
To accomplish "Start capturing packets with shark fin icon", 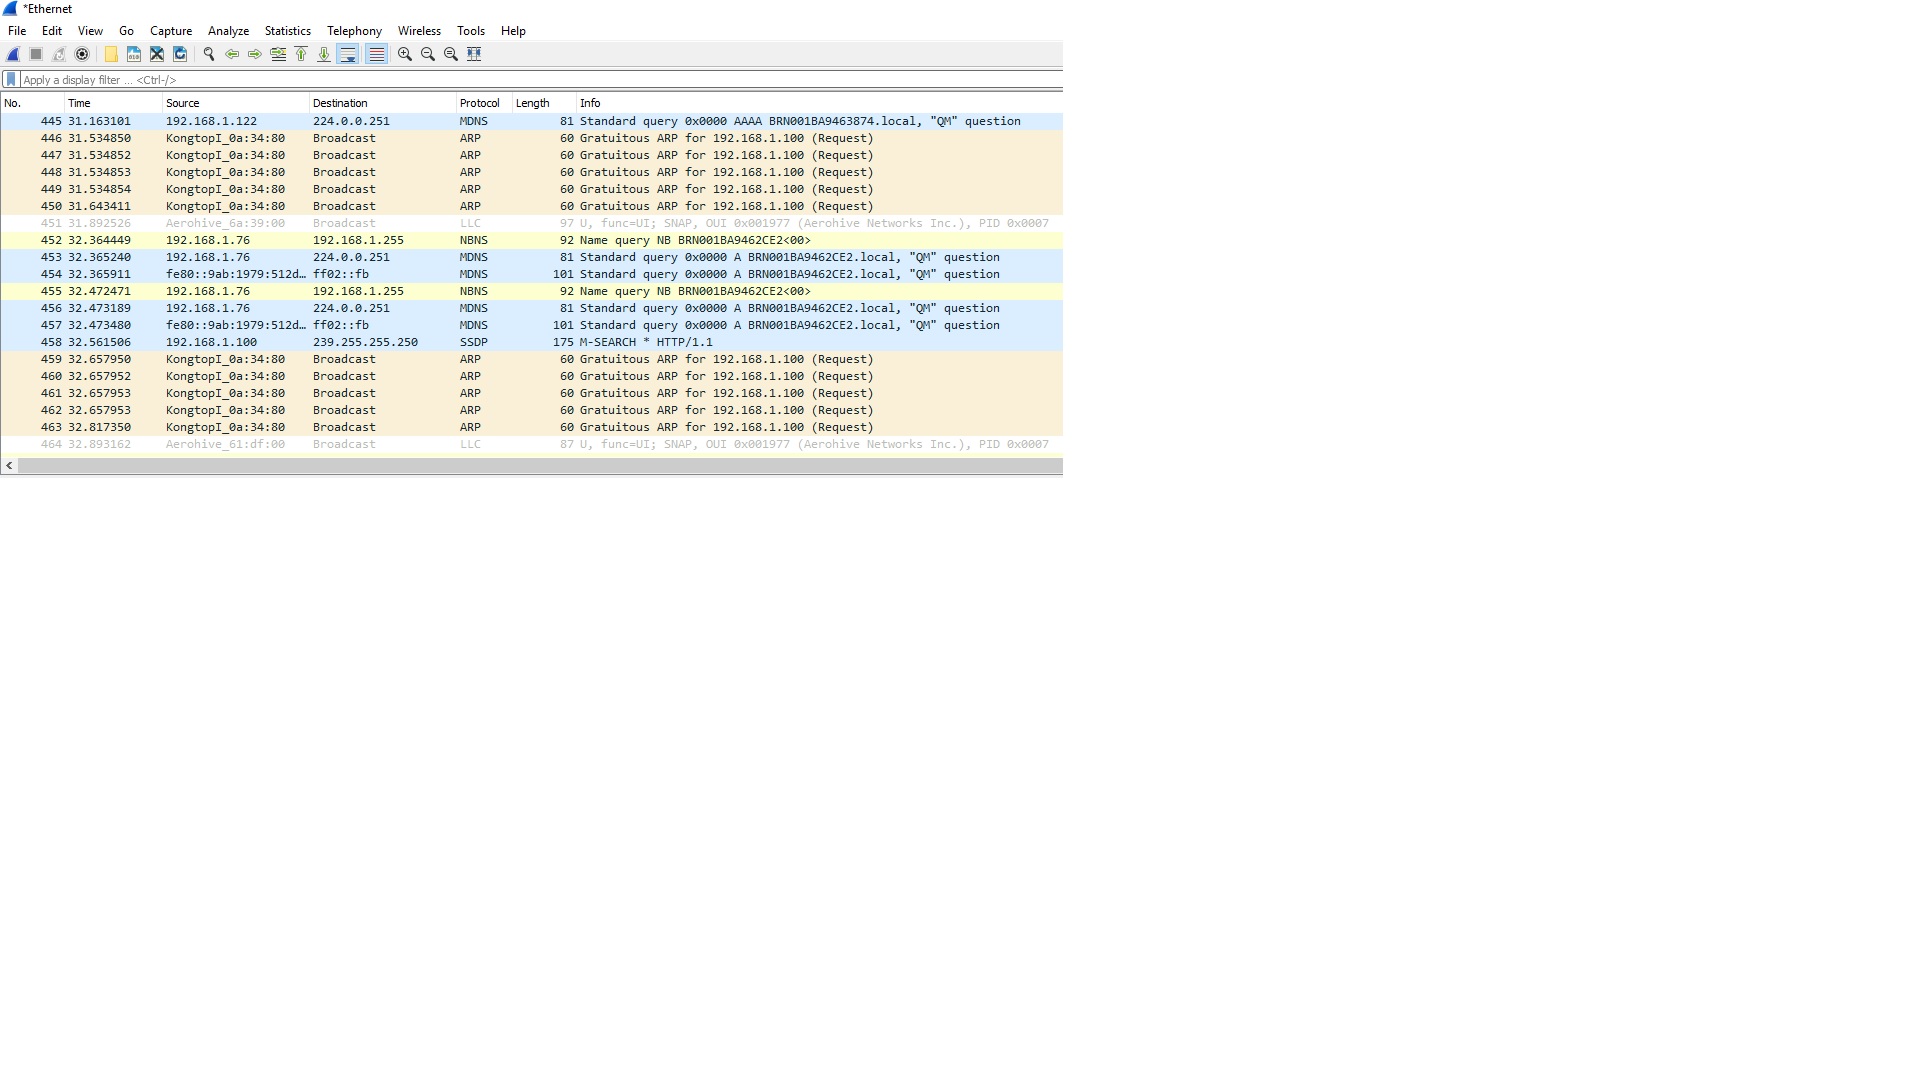I will (x=13, y=54).
